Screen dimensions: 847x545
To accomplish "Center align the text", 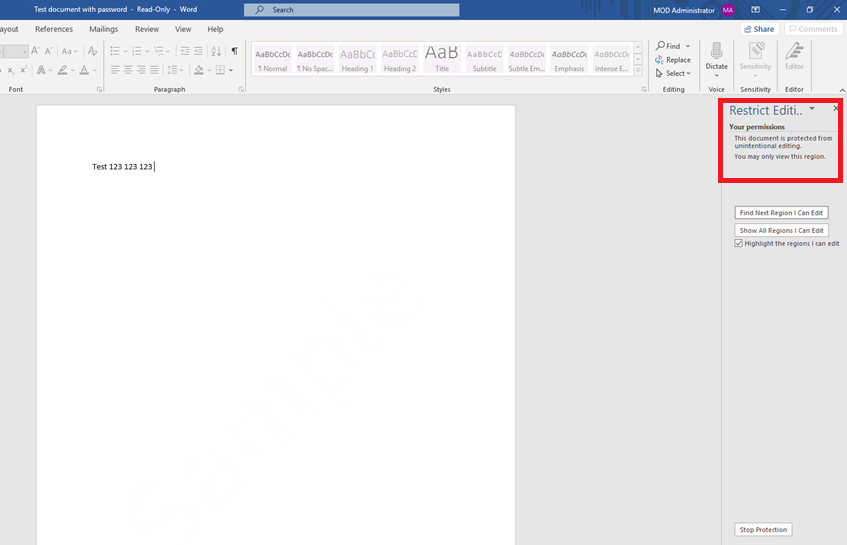I will point(128,70).
